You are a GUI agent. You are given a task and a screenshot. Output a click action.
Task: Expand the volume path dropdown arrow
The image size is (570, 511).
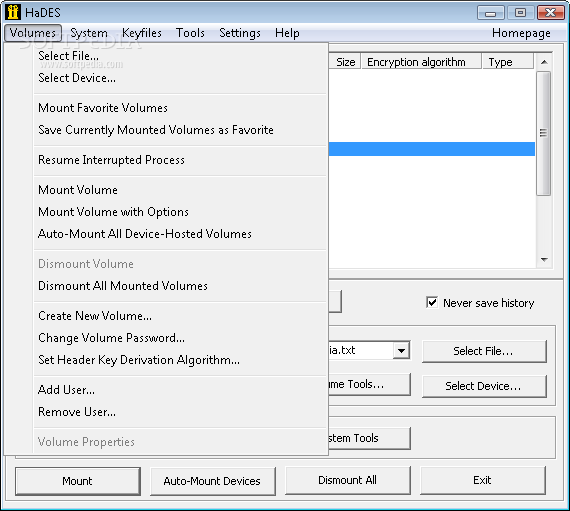(401, 350)
